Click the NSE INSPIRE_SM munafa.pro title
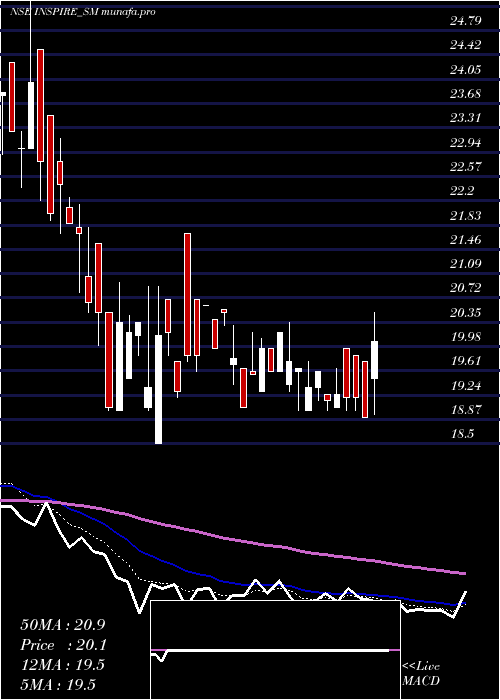Screen dimensions: 500x700 83,12
